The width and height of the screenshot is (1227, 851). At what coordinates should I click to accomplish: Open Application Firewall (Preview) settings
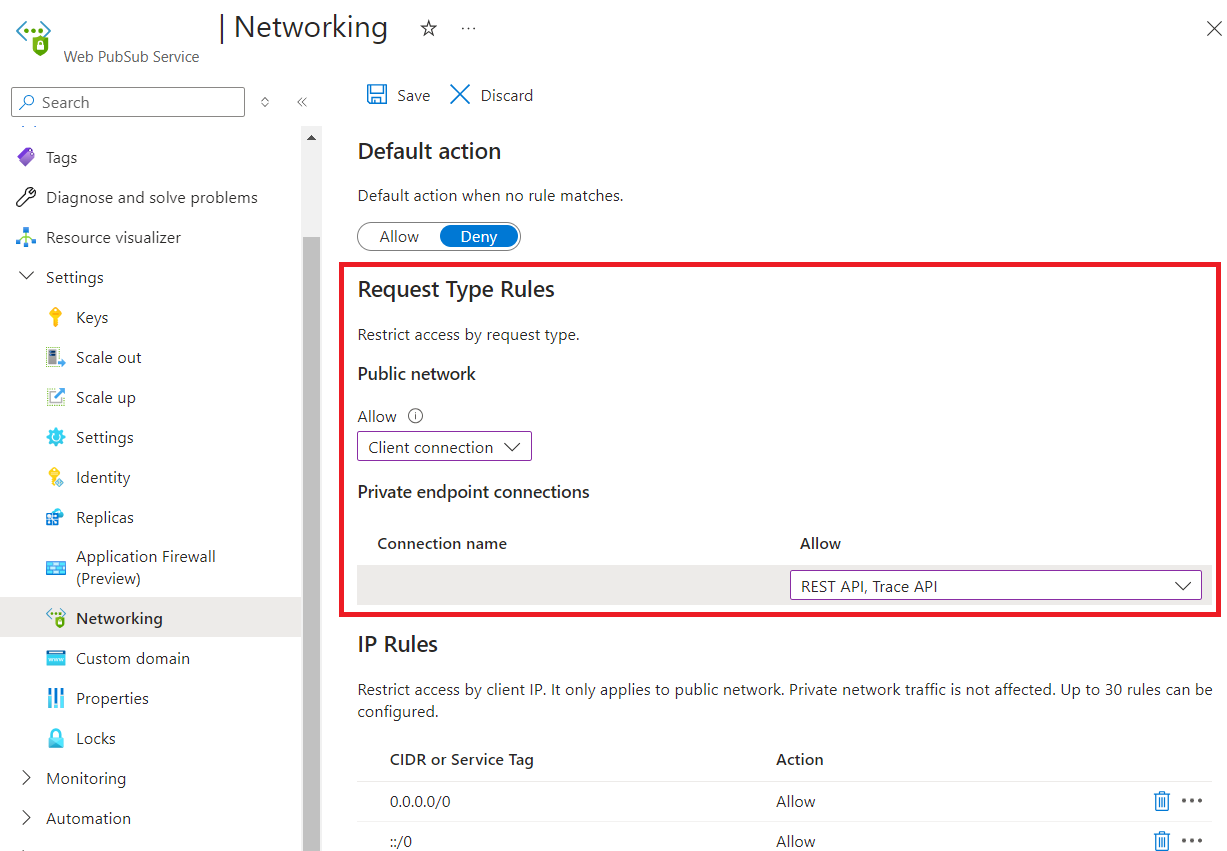[145, 567]
